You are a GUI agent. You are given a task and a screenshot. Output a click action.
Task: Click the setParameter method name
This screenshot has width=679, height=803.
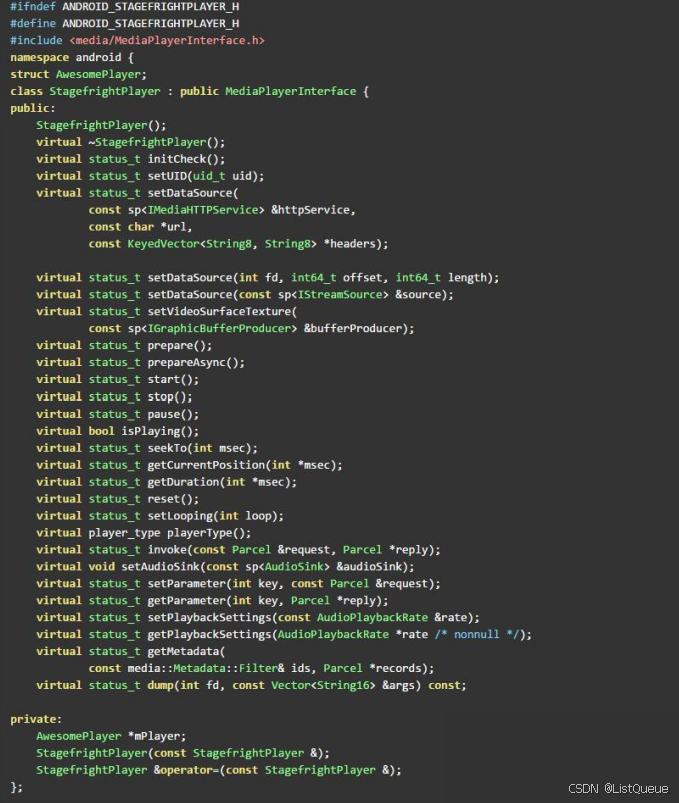(x=186, y=583)
